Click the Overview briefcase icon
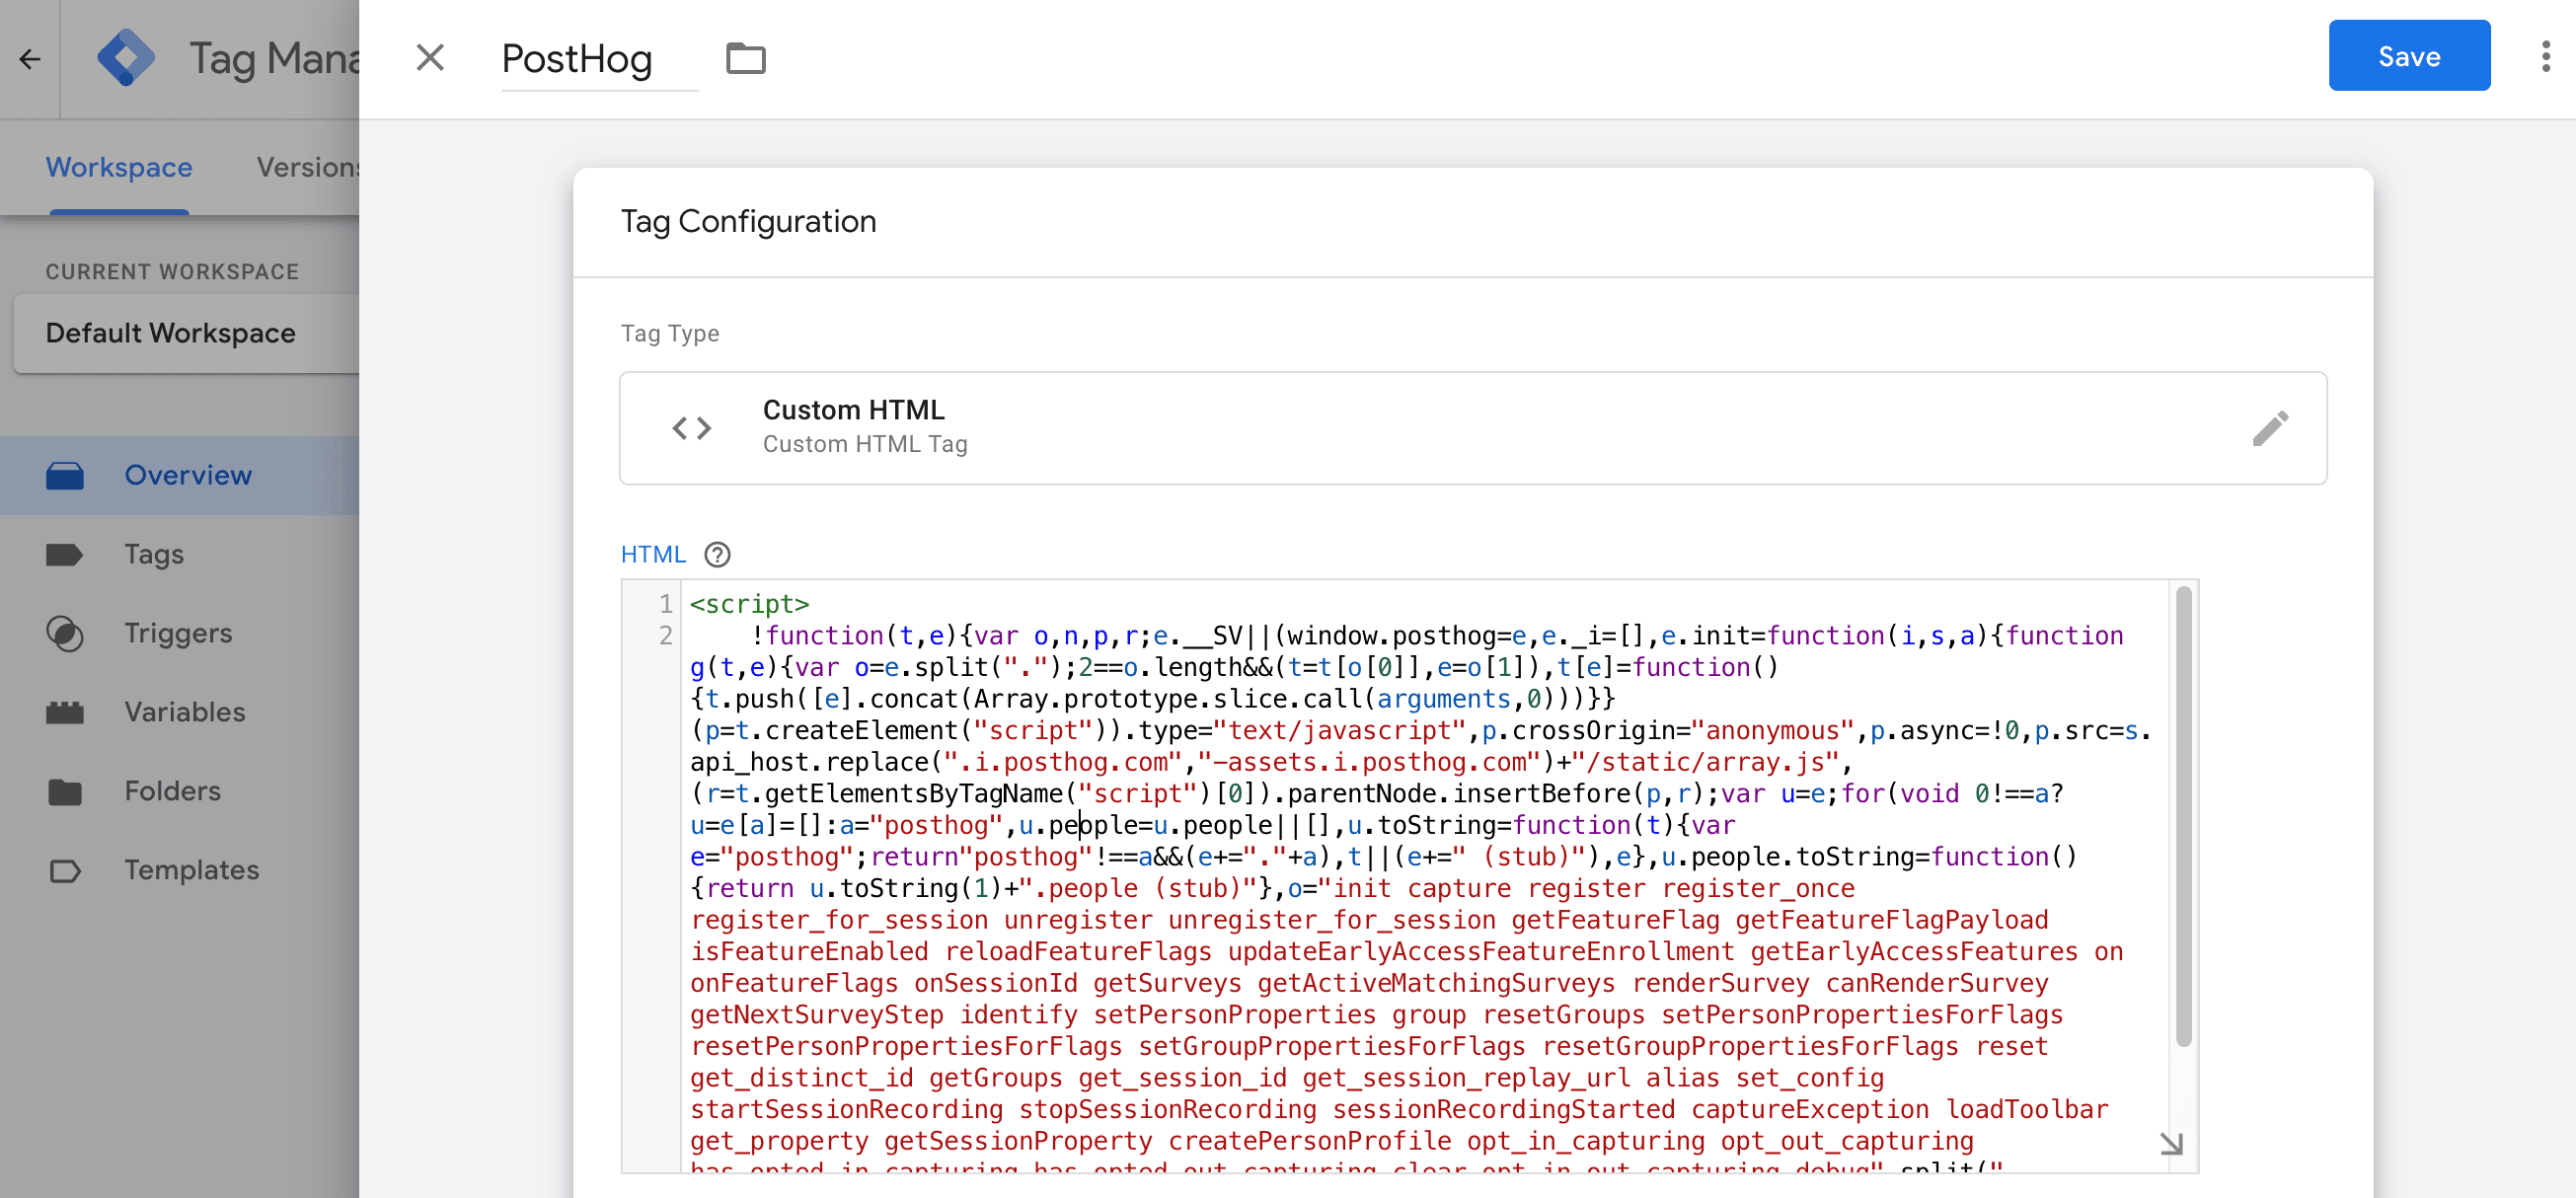Screen dimensions: 2576x1198 tap(65, 476)
